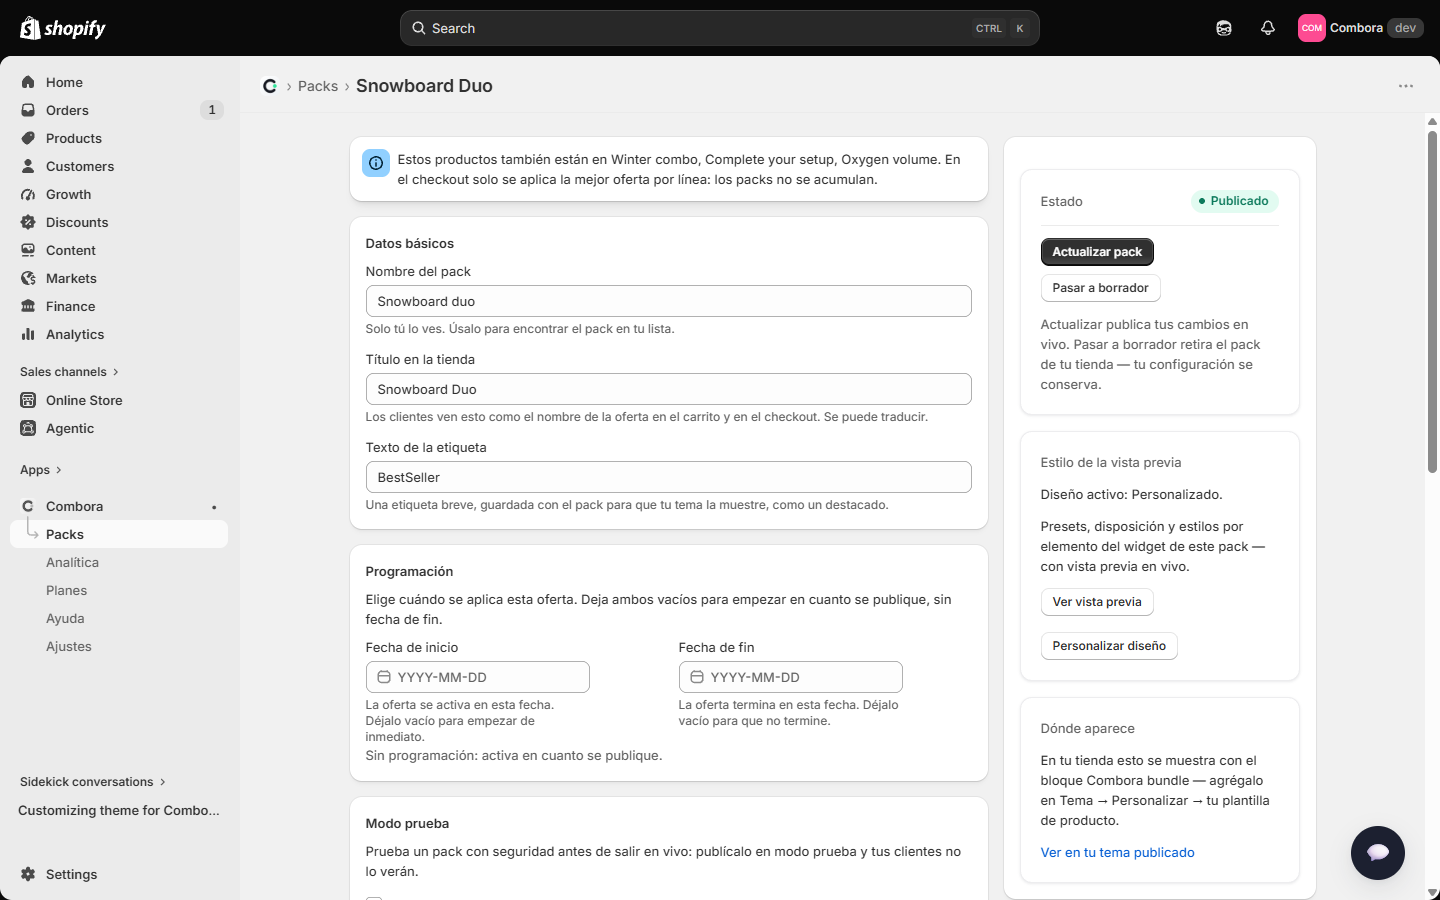This screenshot has height=900, width=1440.
Task: Open Growth section
Action: pos(120,194)
